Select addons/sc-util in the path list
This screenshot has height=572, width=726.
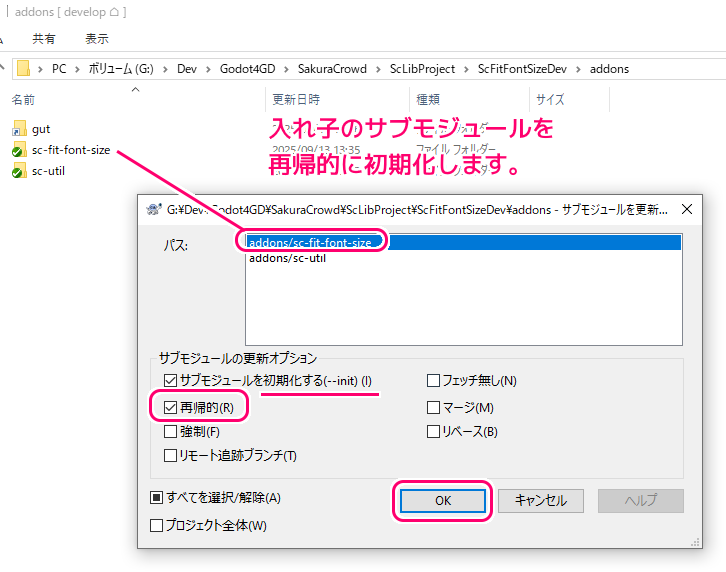pyautogui.click(x=287, y=258)
